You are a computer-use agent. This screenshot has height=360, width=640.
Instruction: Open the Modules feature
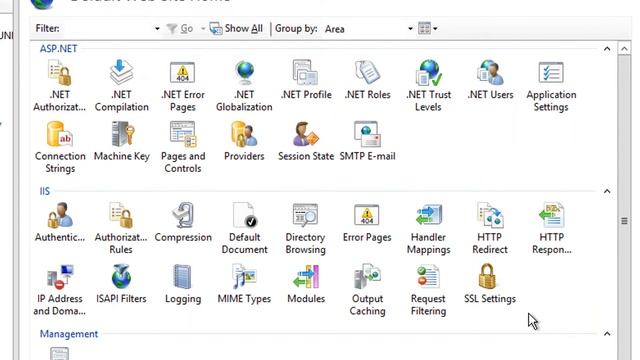[306, 284]
